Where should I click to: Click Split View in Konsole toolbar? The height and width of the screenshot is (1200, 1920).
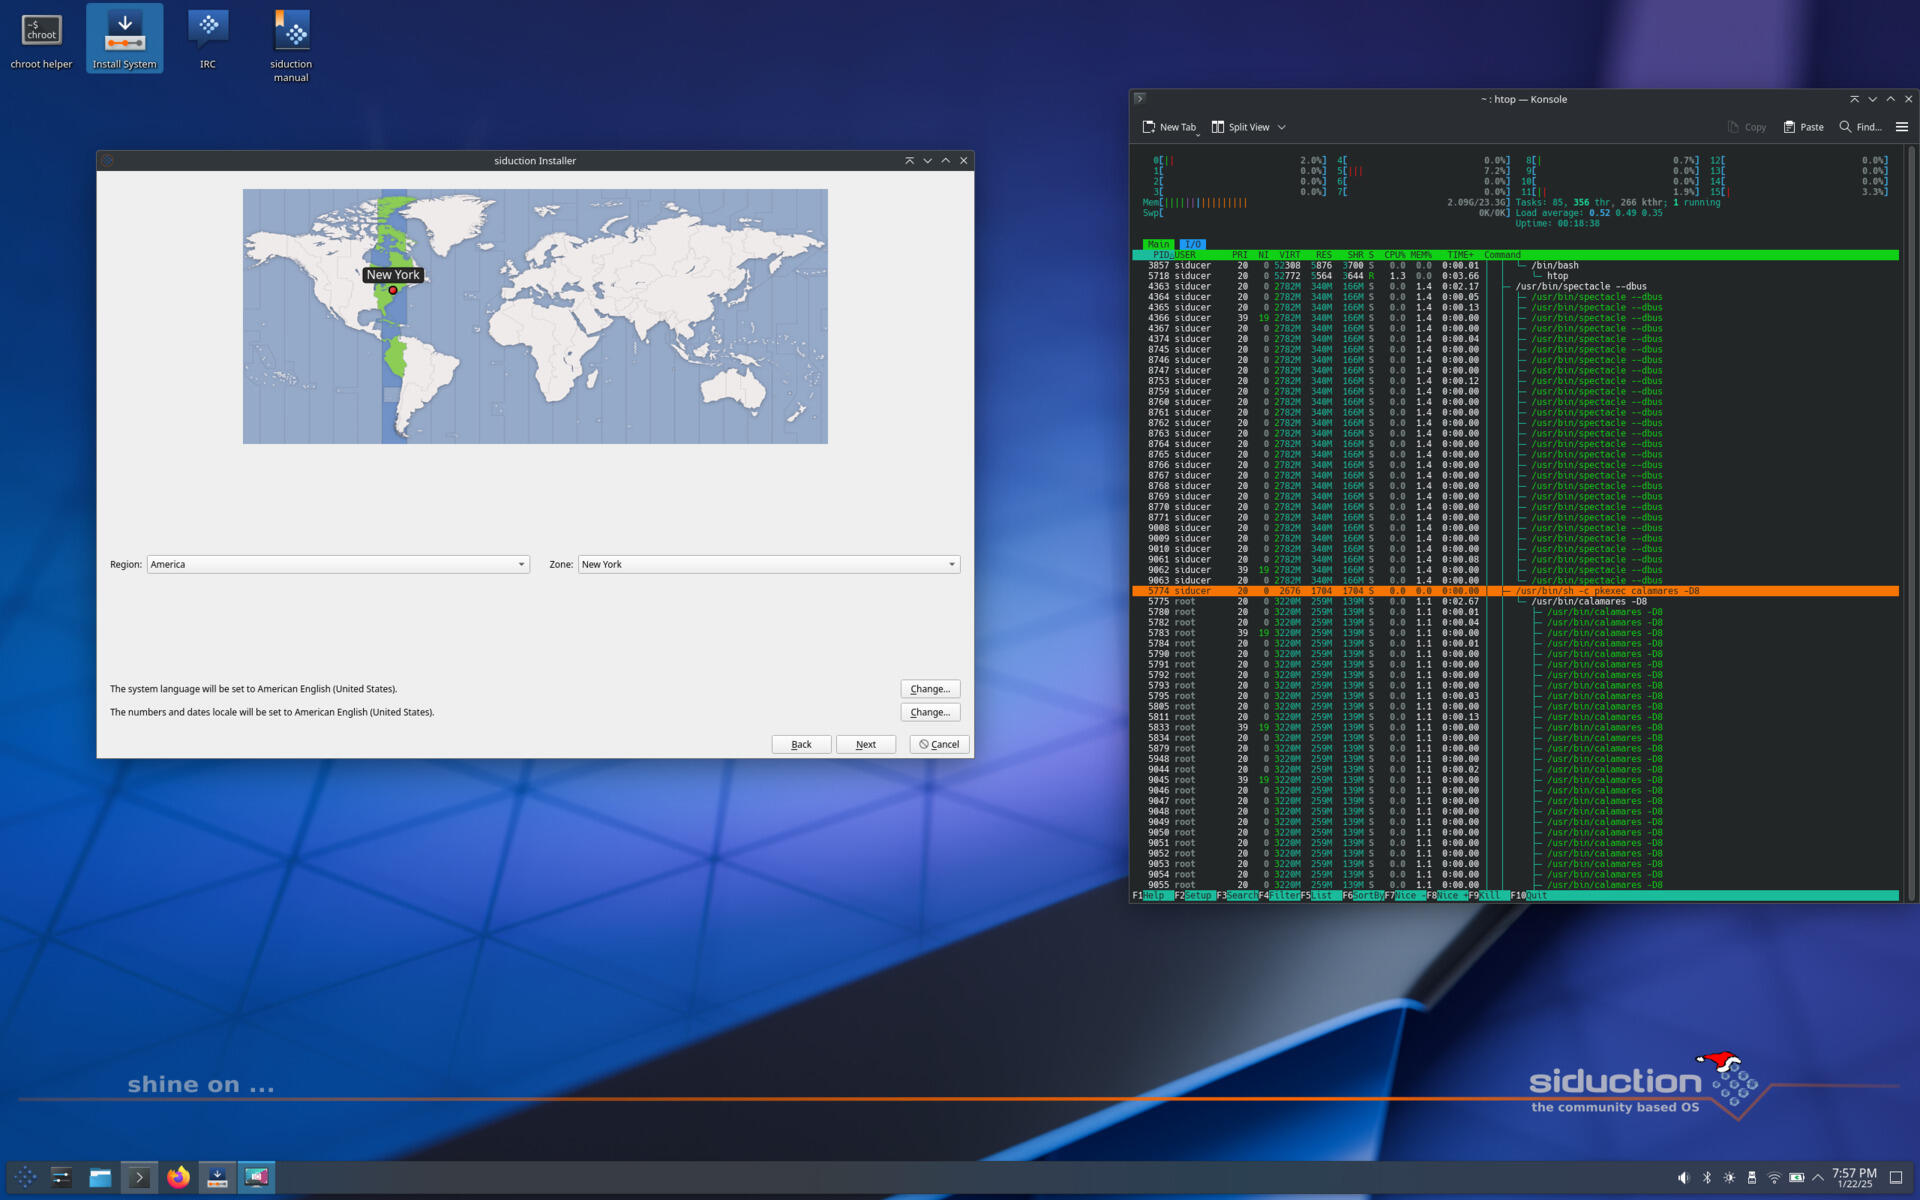pyautogui.click(x=1240, y=127)
